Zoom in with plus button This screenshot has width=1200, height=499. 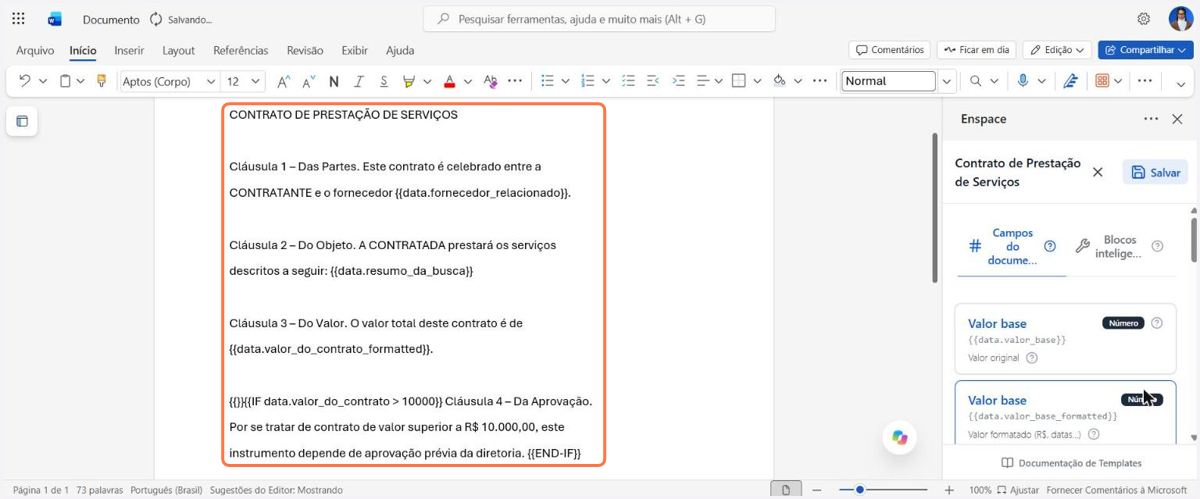point(948,490)
